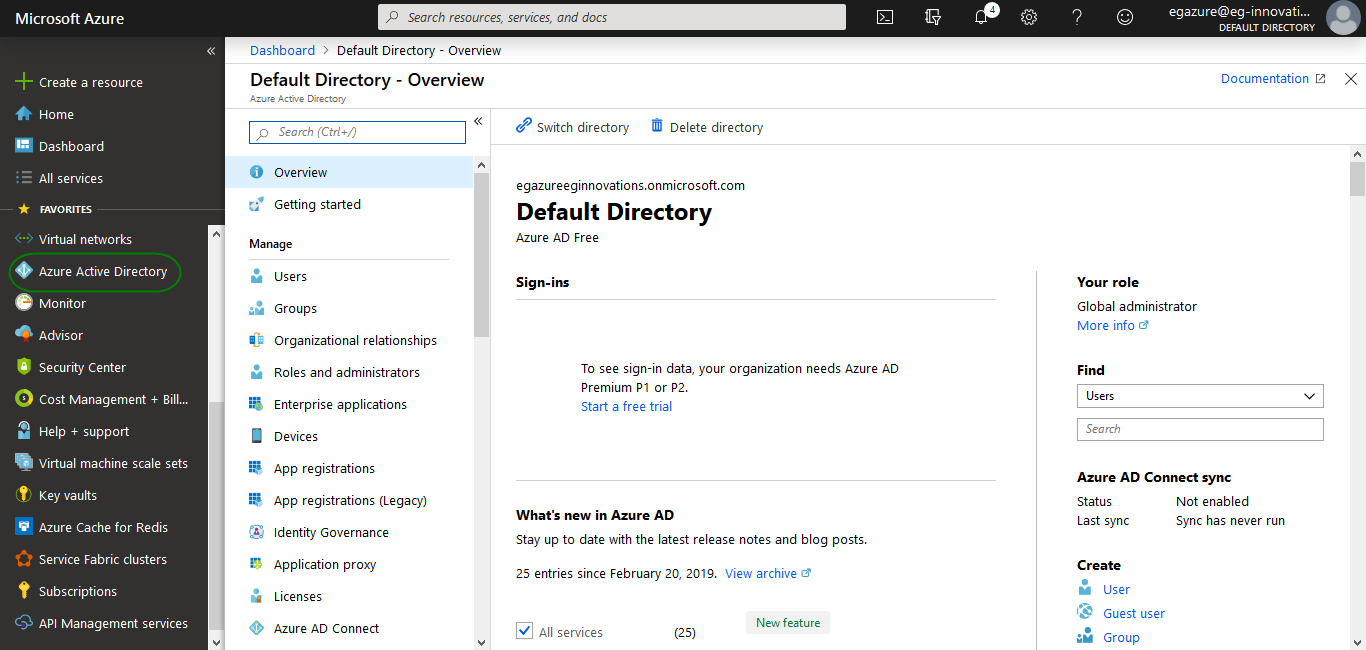This screenshot has height=650, width=1366.
Task: Click the Service Fabric clusters icon
Action: 24,559
